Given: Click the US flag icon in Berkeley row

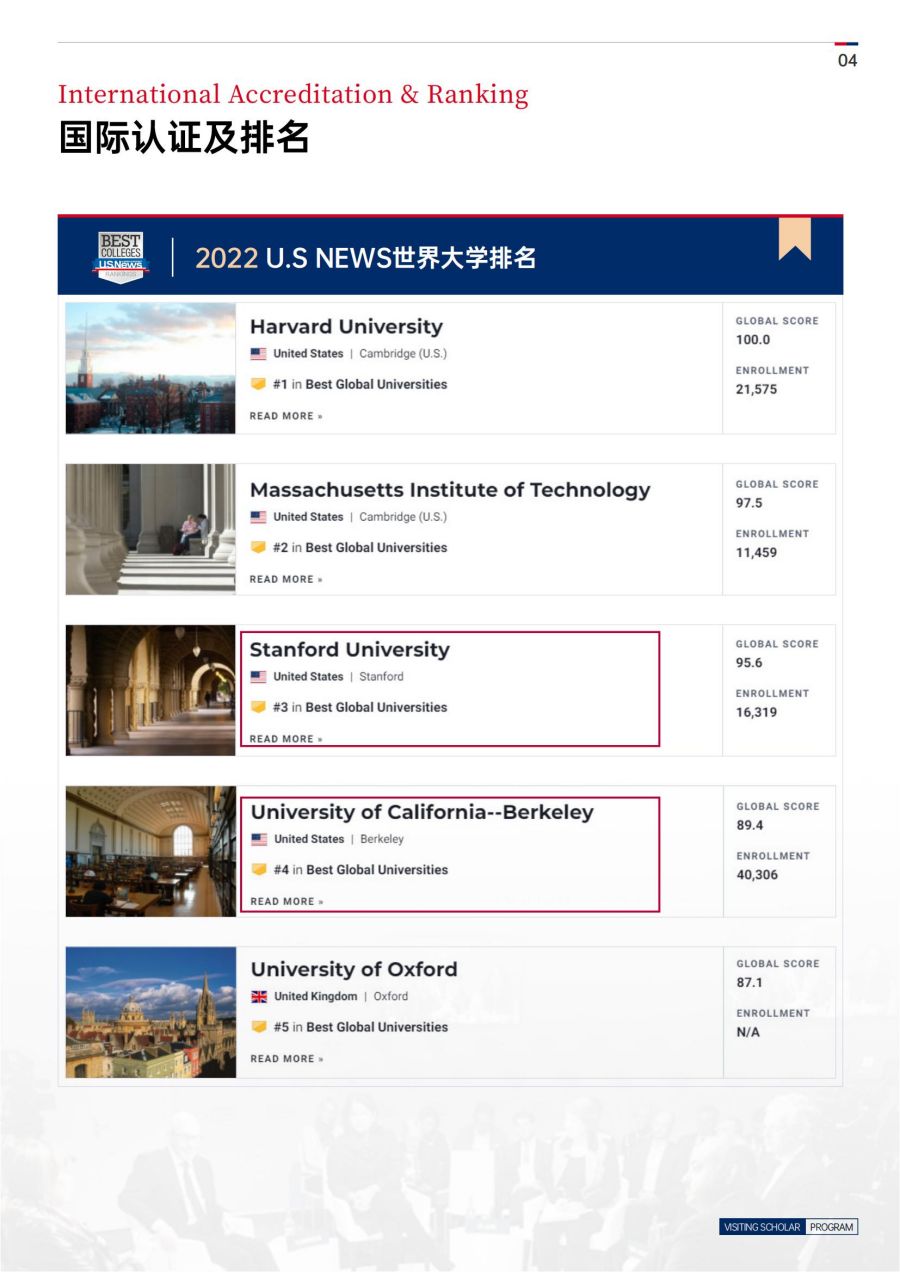Looking at the screenshot, I should point(259,839).
